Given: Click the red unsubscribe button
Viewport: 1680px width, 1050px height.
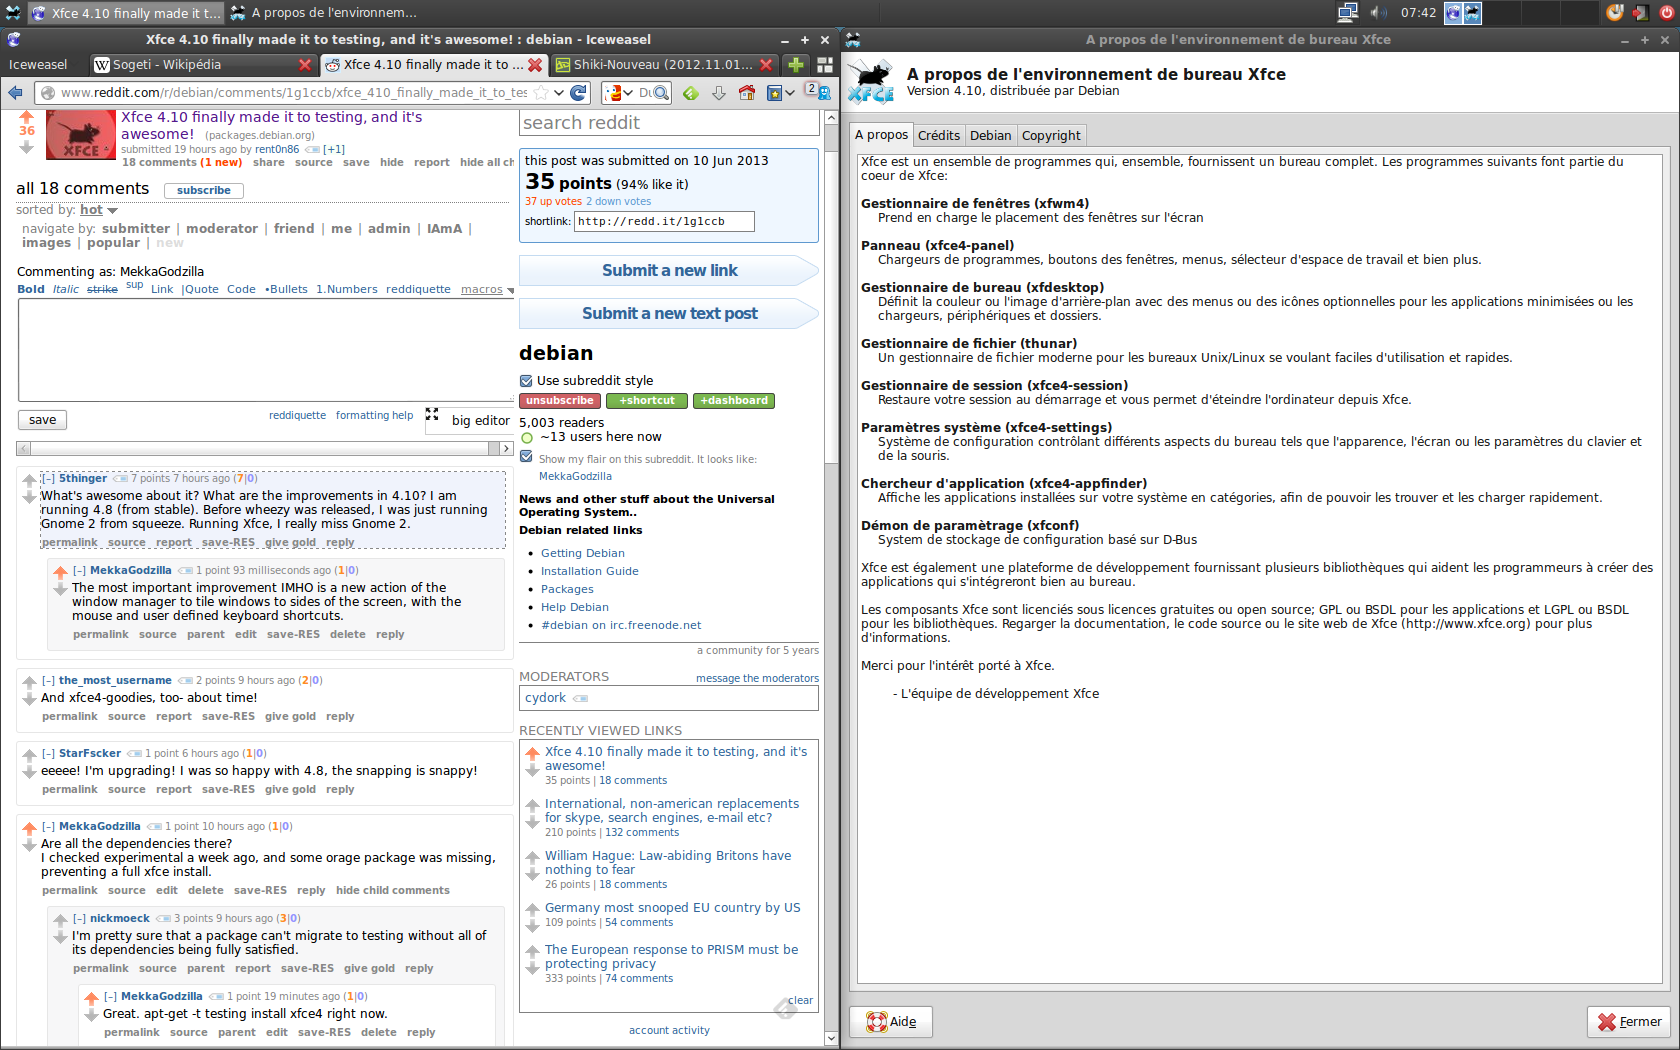Looking at the screenshot, I should pos(559,400).
